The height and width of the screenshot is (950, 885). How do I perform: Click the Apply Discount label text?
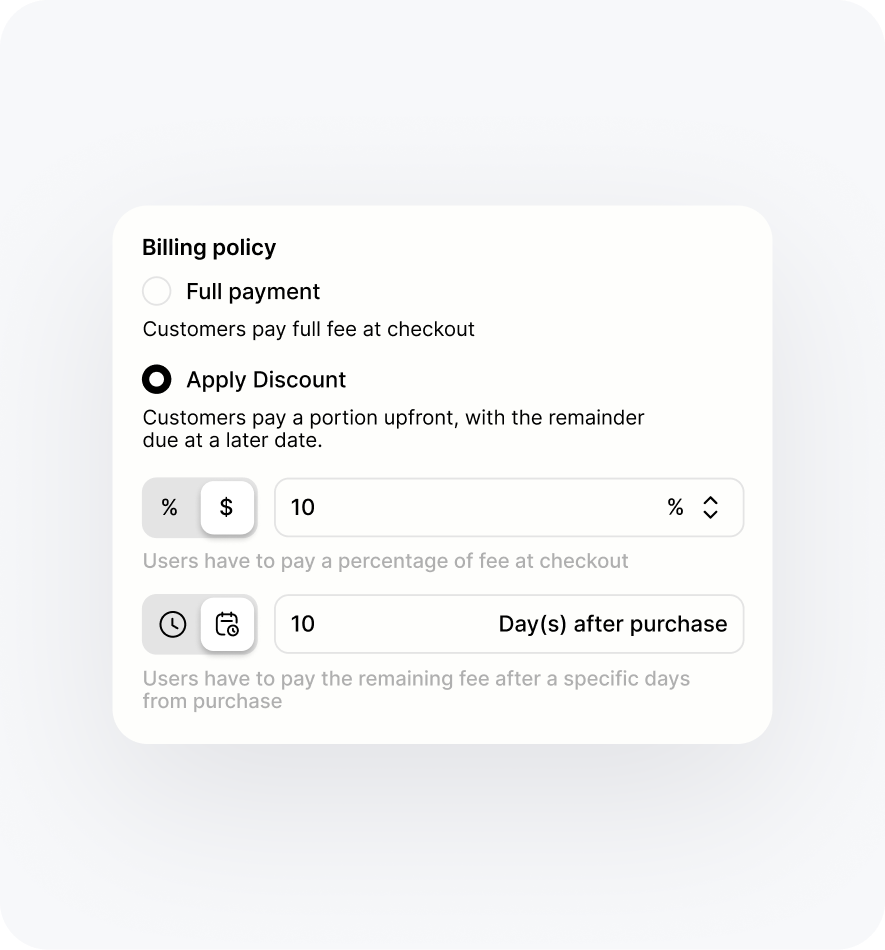click(x=266, y=380)
